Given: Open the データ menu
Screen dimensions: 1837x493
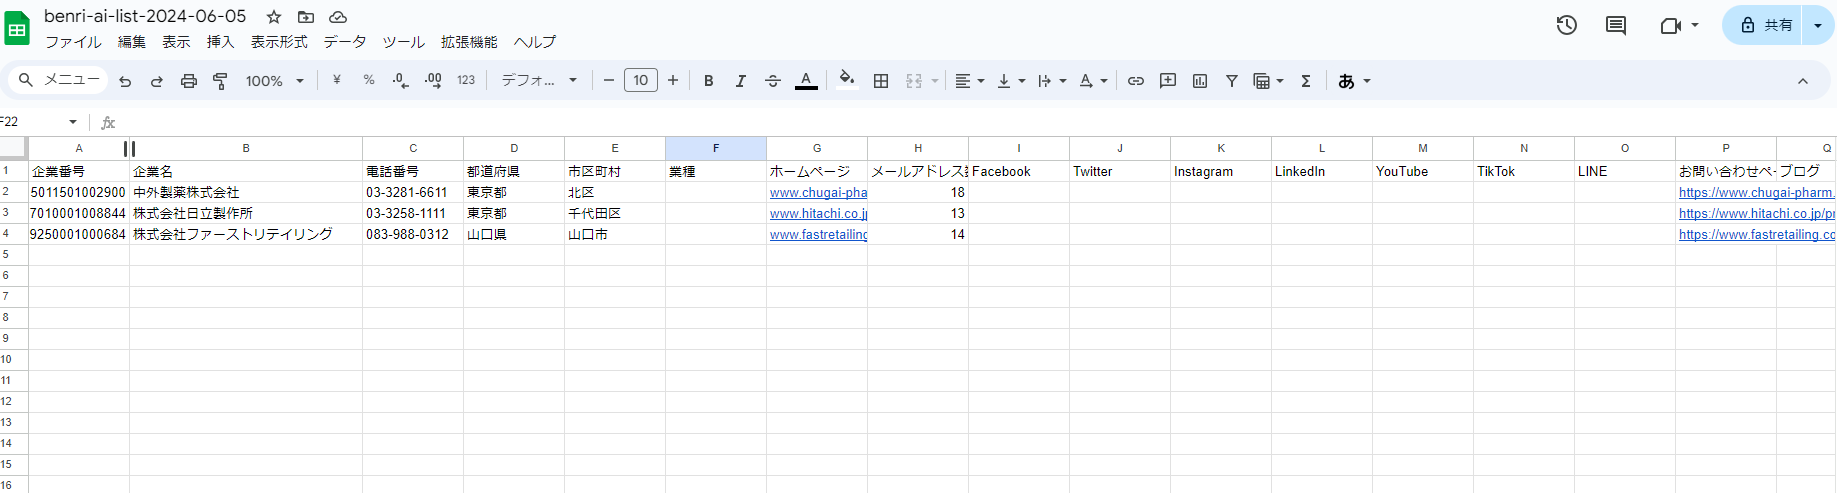Looking at the screenshot, I should (344, 42).
